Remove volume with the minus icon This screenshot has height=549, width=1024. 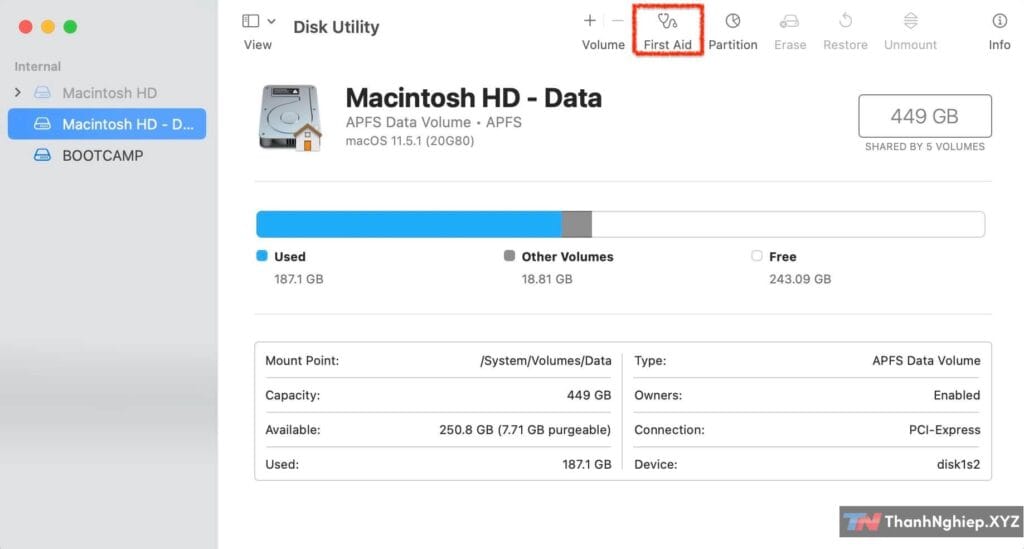pyautogui.click(x=618, y=21)
